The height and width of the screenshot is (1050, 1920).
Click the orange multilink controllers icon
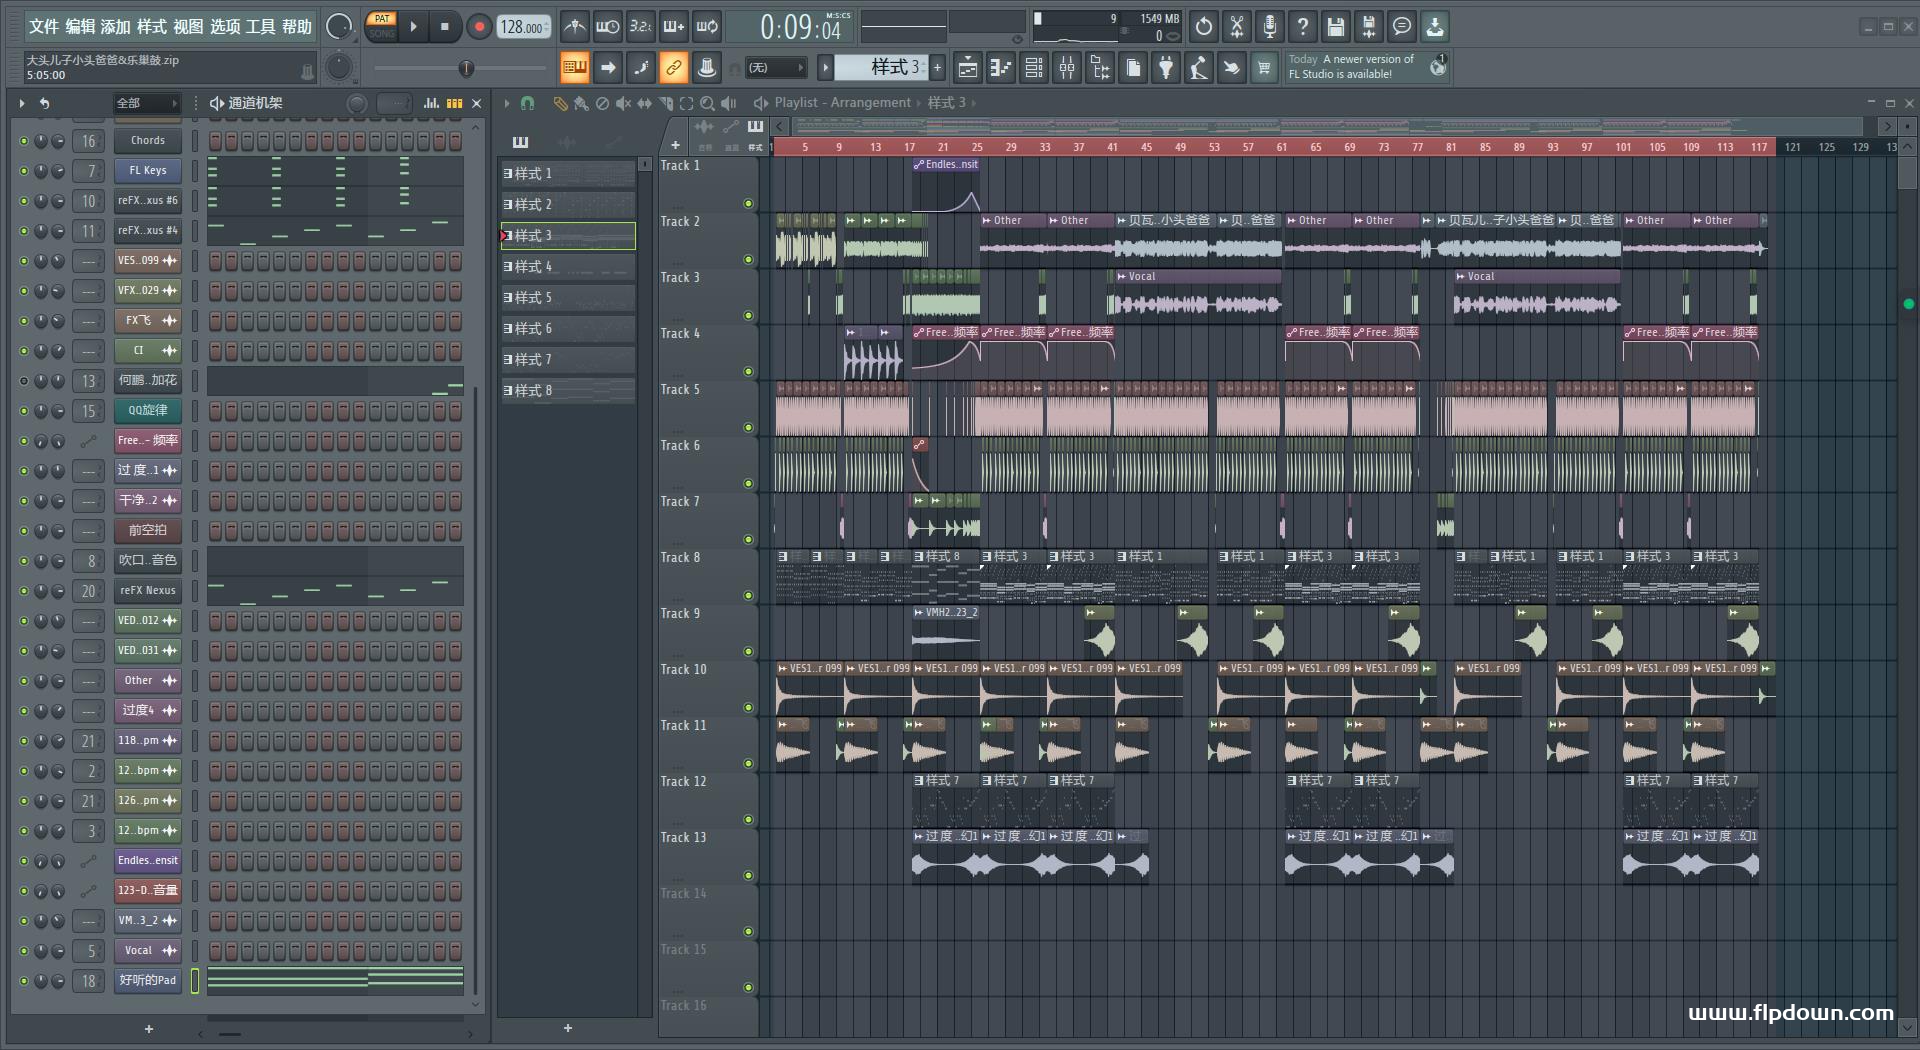[x=674, y=68]
